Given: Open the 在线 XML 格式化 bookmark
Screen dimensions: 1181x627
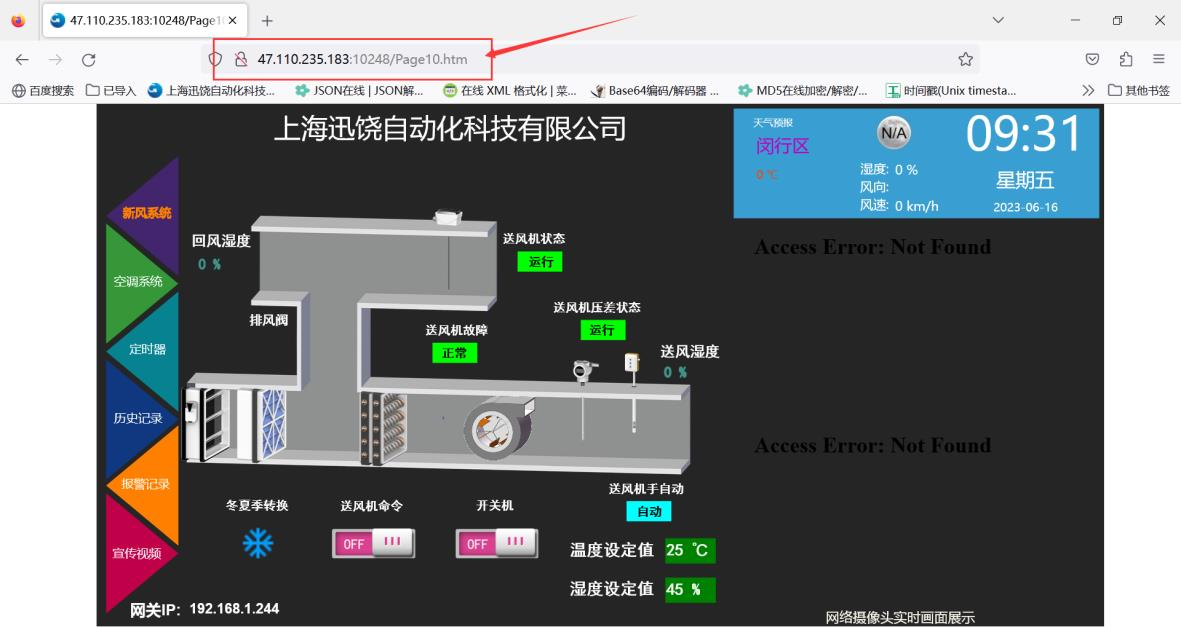Looking at the screenshot, I should (x=510, y=90).
